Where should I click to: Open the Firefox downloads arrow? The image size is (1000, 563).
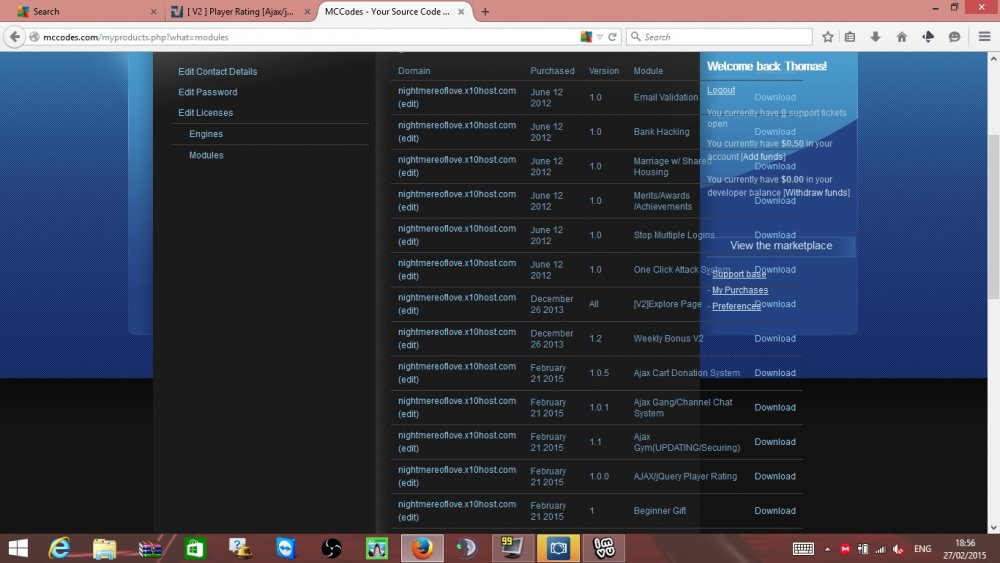876,37
